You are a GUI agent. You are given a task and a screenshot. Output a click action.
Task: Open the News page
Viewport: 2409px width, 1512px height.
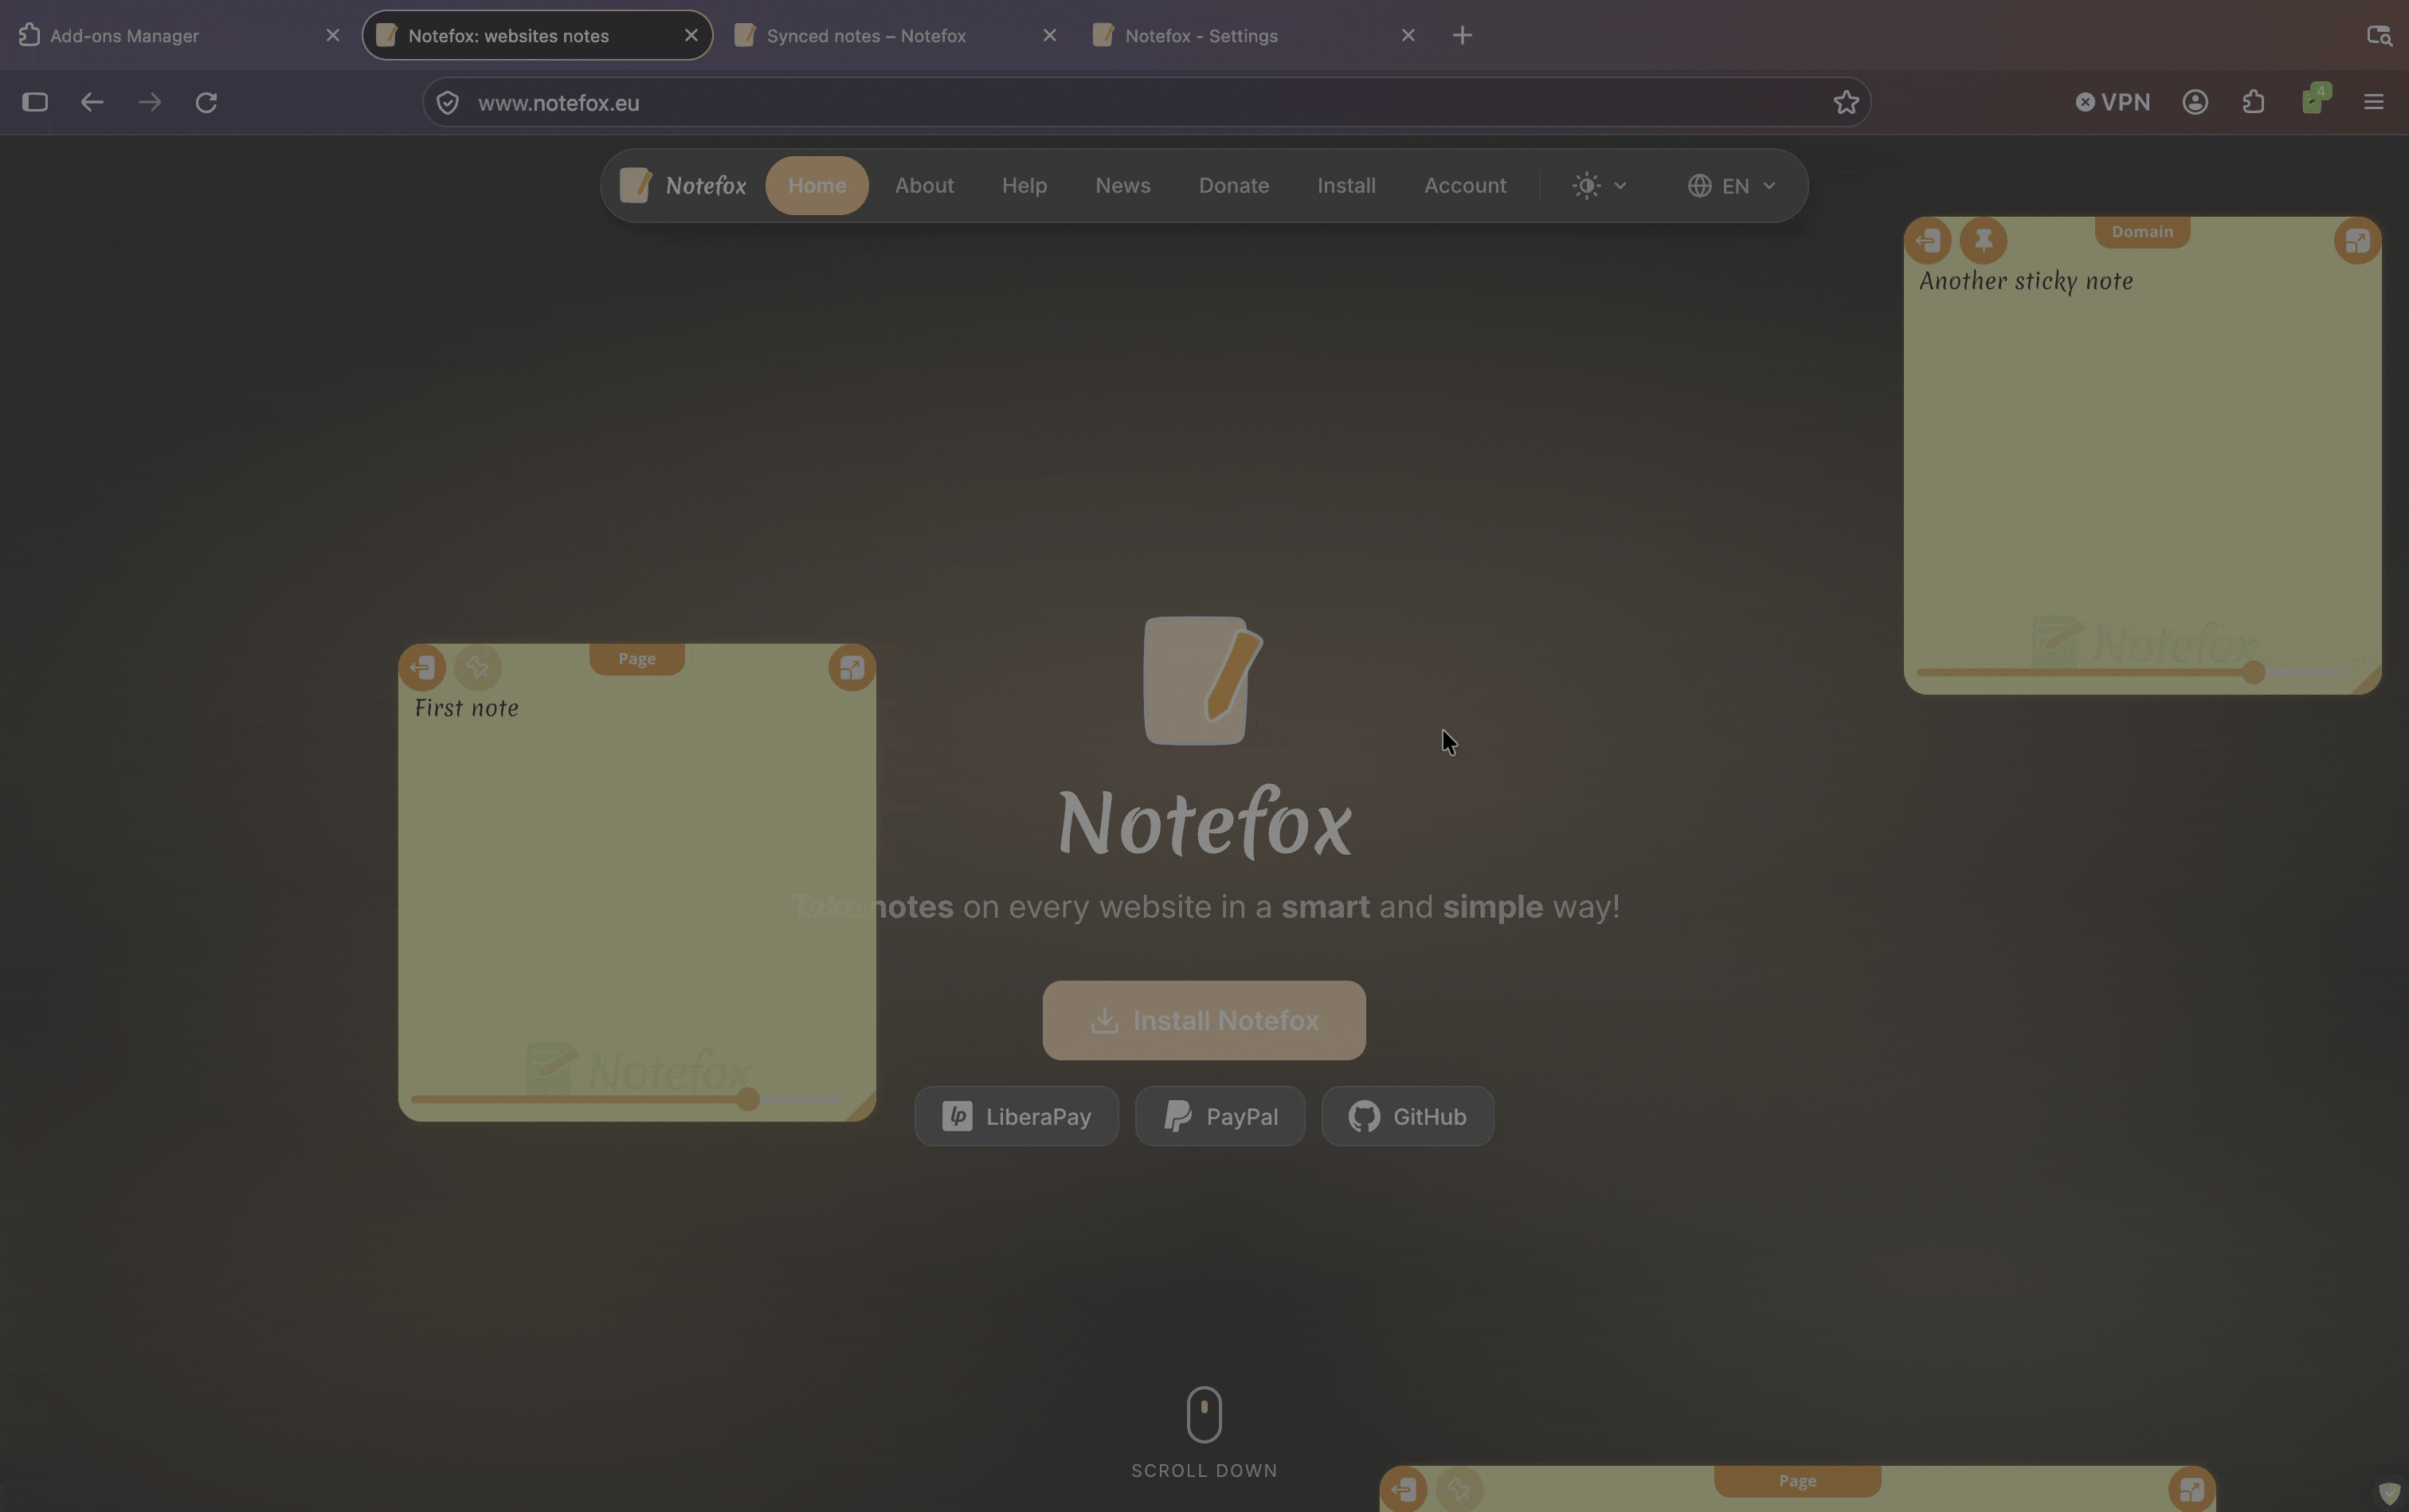(1123, 186)
